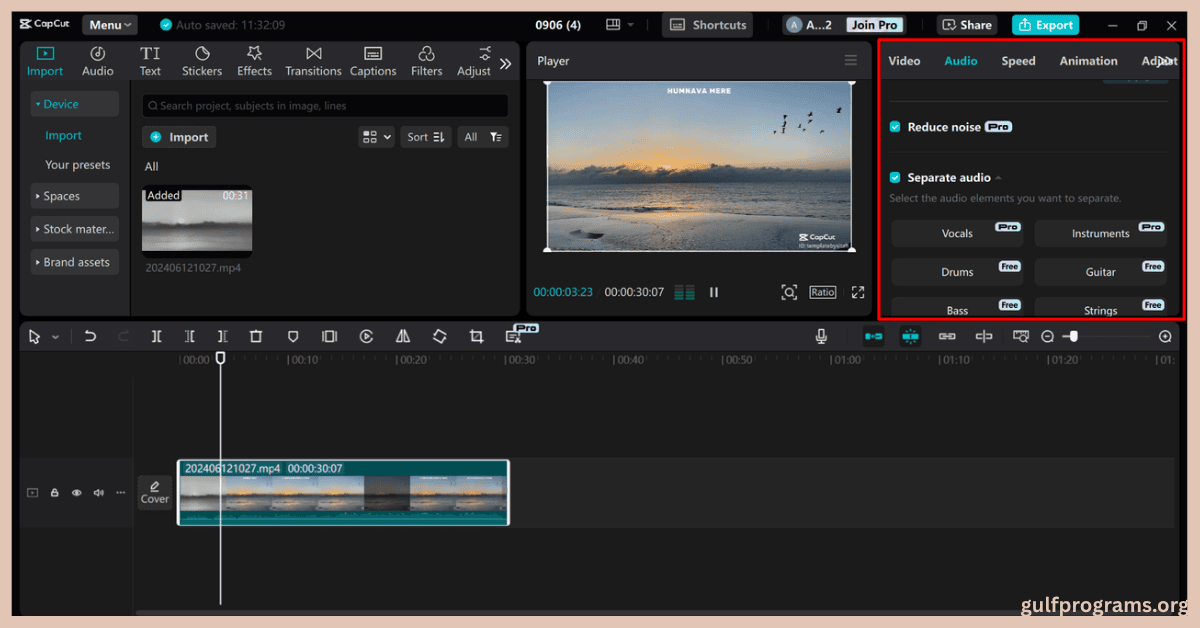Uncheck the Separate audio checkbox

tap(895, 178)
